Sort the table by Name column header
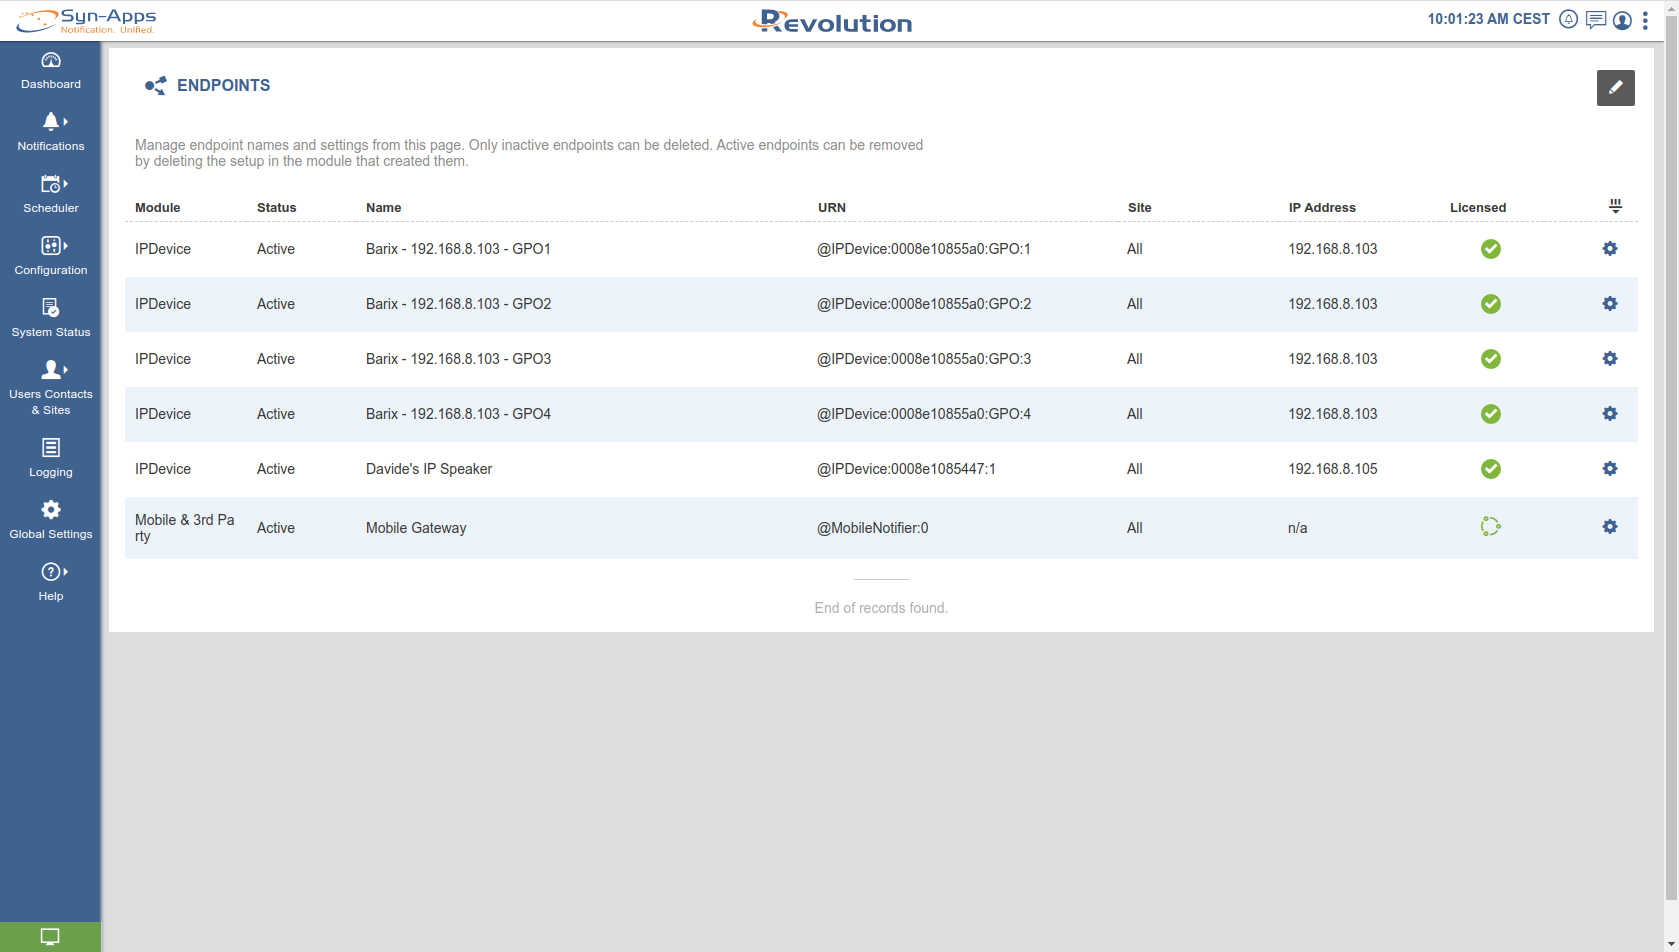The height and width of the screenshot is (952, 1679). tap(383, 208)
